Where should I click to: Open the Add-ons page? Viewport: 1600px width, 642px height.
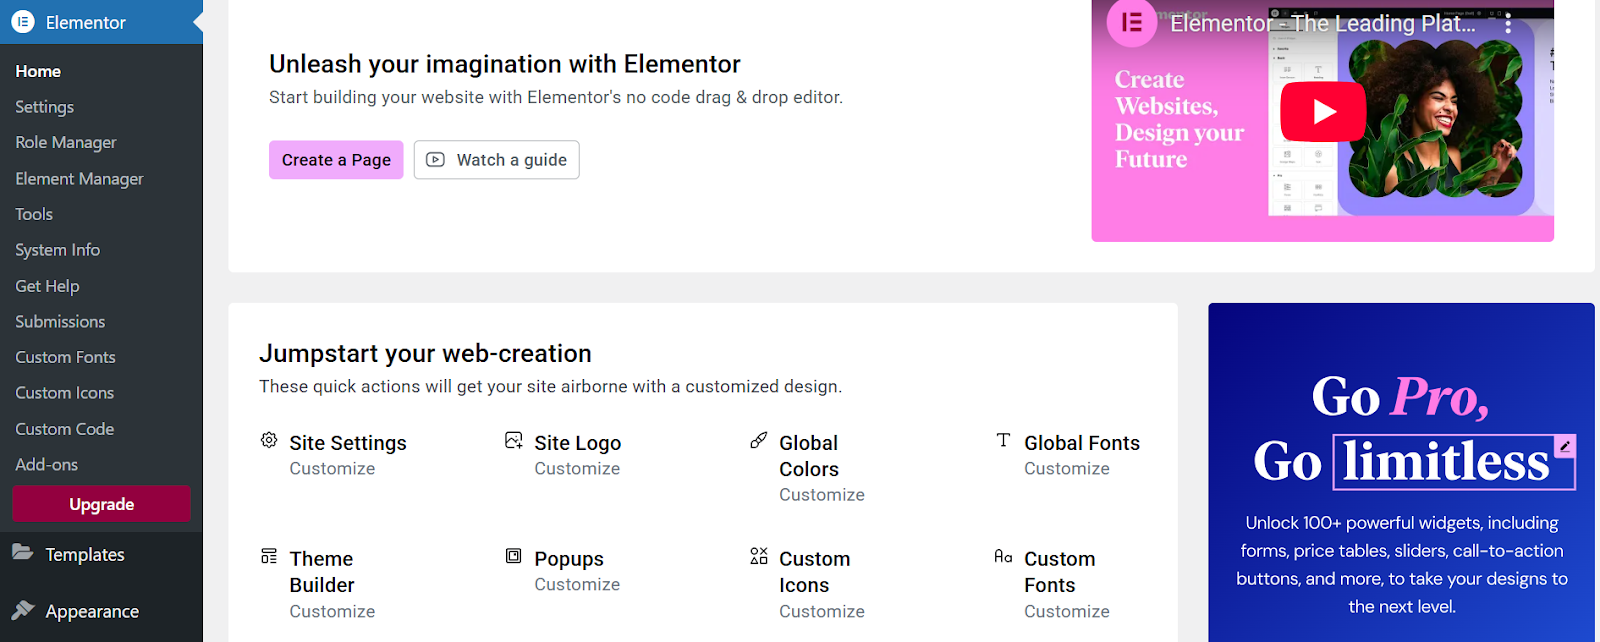[46, 465]
